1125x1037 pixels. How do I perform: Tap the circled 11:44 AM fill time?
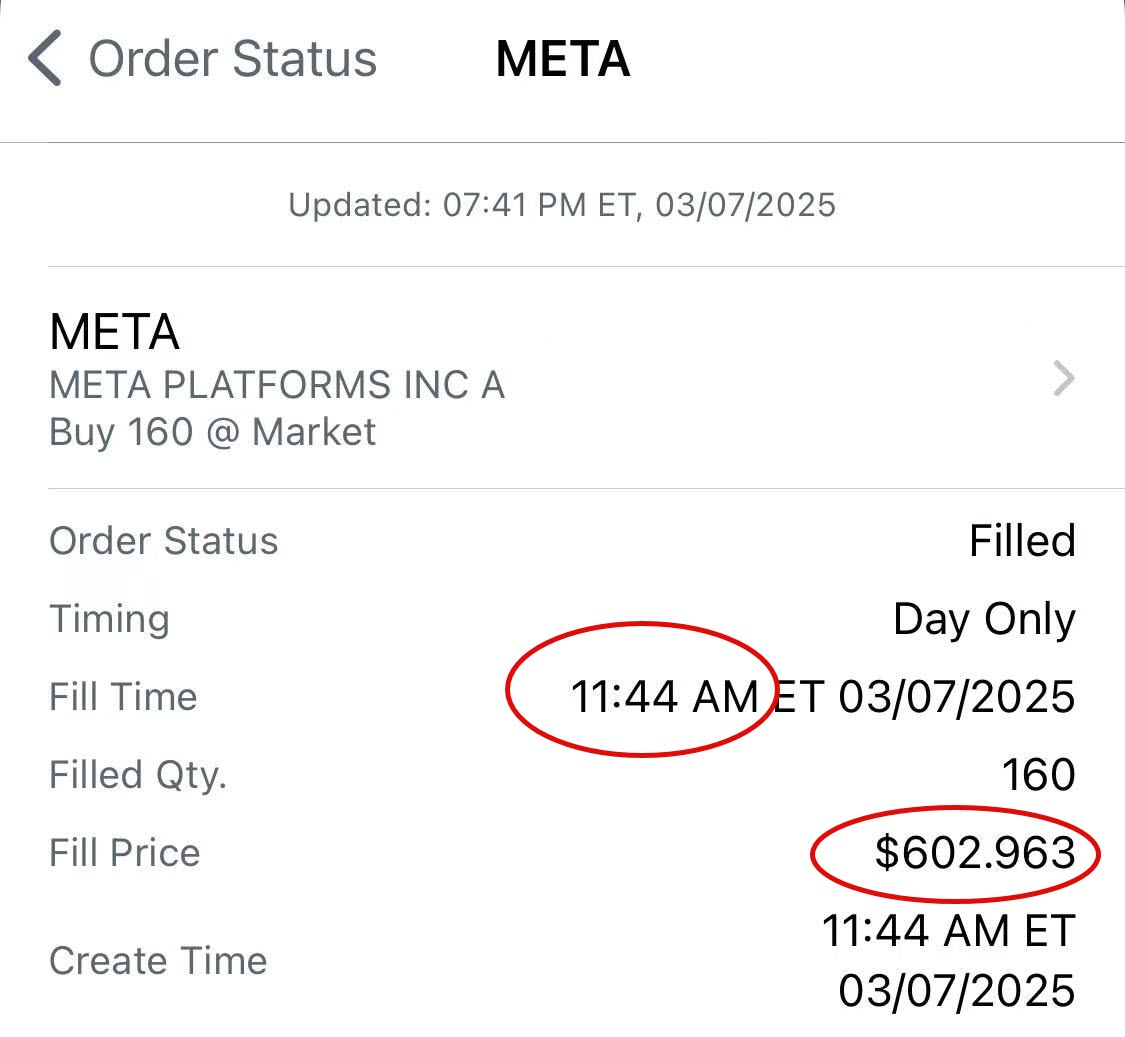click(664, 697)
